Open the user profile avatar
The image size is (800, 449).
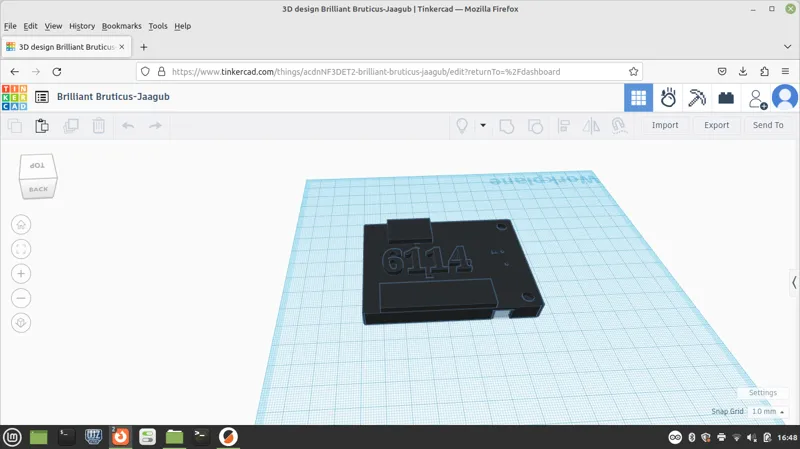pos(785,97)
